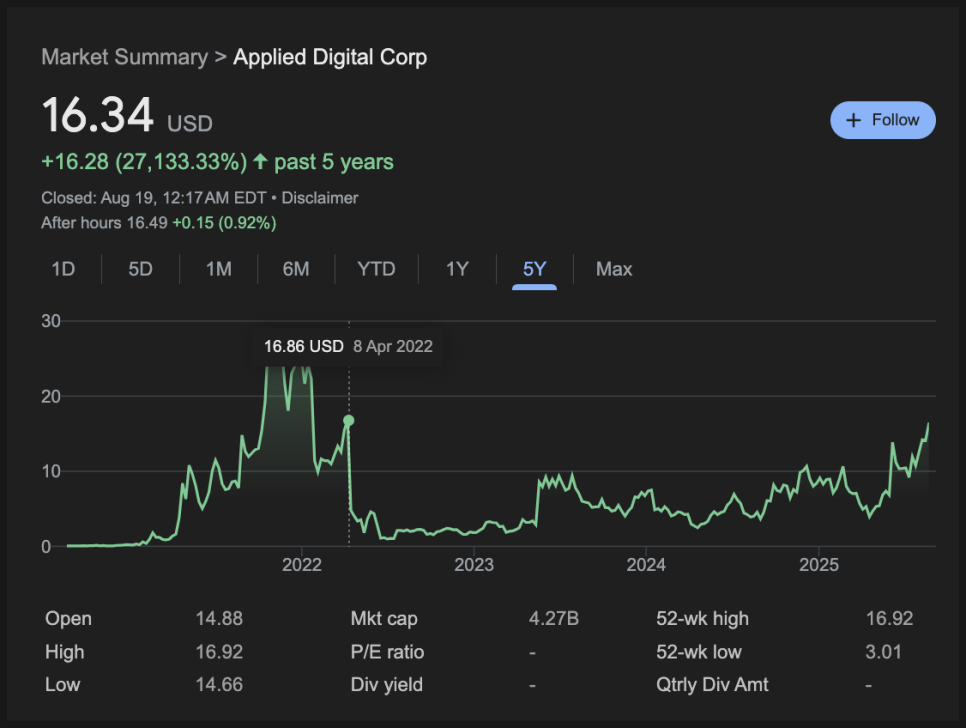Switch to the 1D range tab
Image resolution: width=966 pixels, height=728 pixels.
tap(63, 269)
